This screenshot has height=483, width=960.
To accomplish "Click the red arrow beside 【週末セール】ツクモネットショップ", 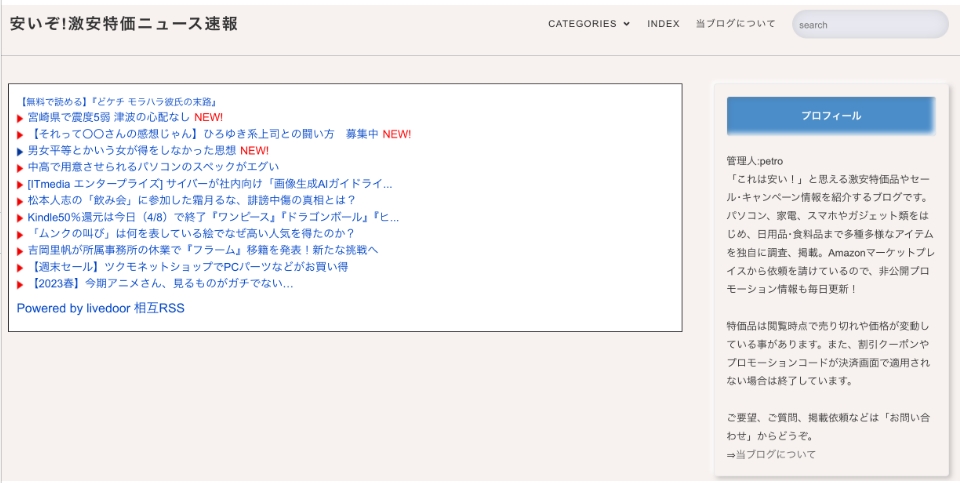I will 20,268.
